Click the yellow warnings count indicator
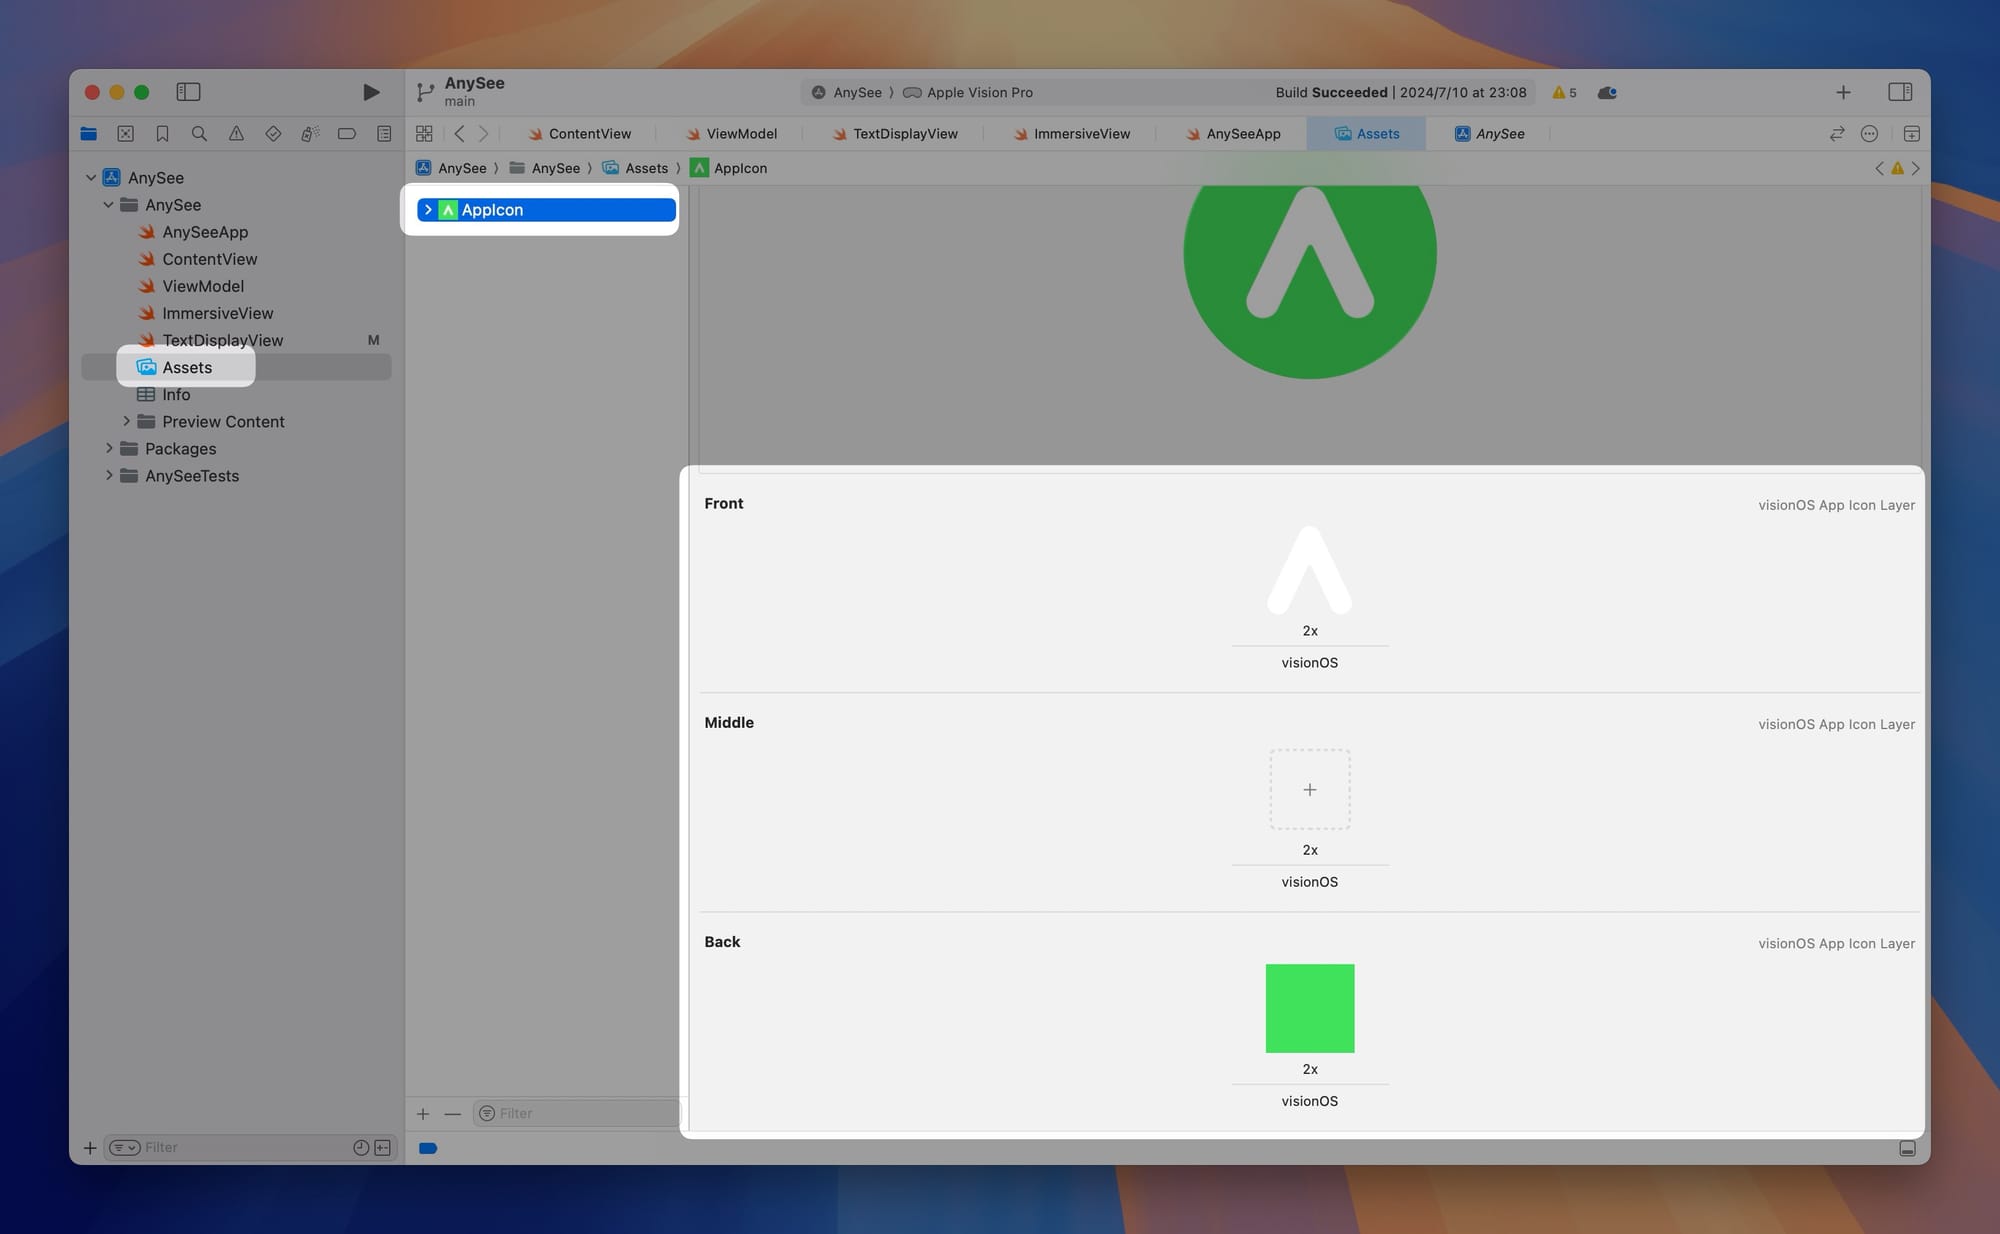 [x=1564, y=92]
